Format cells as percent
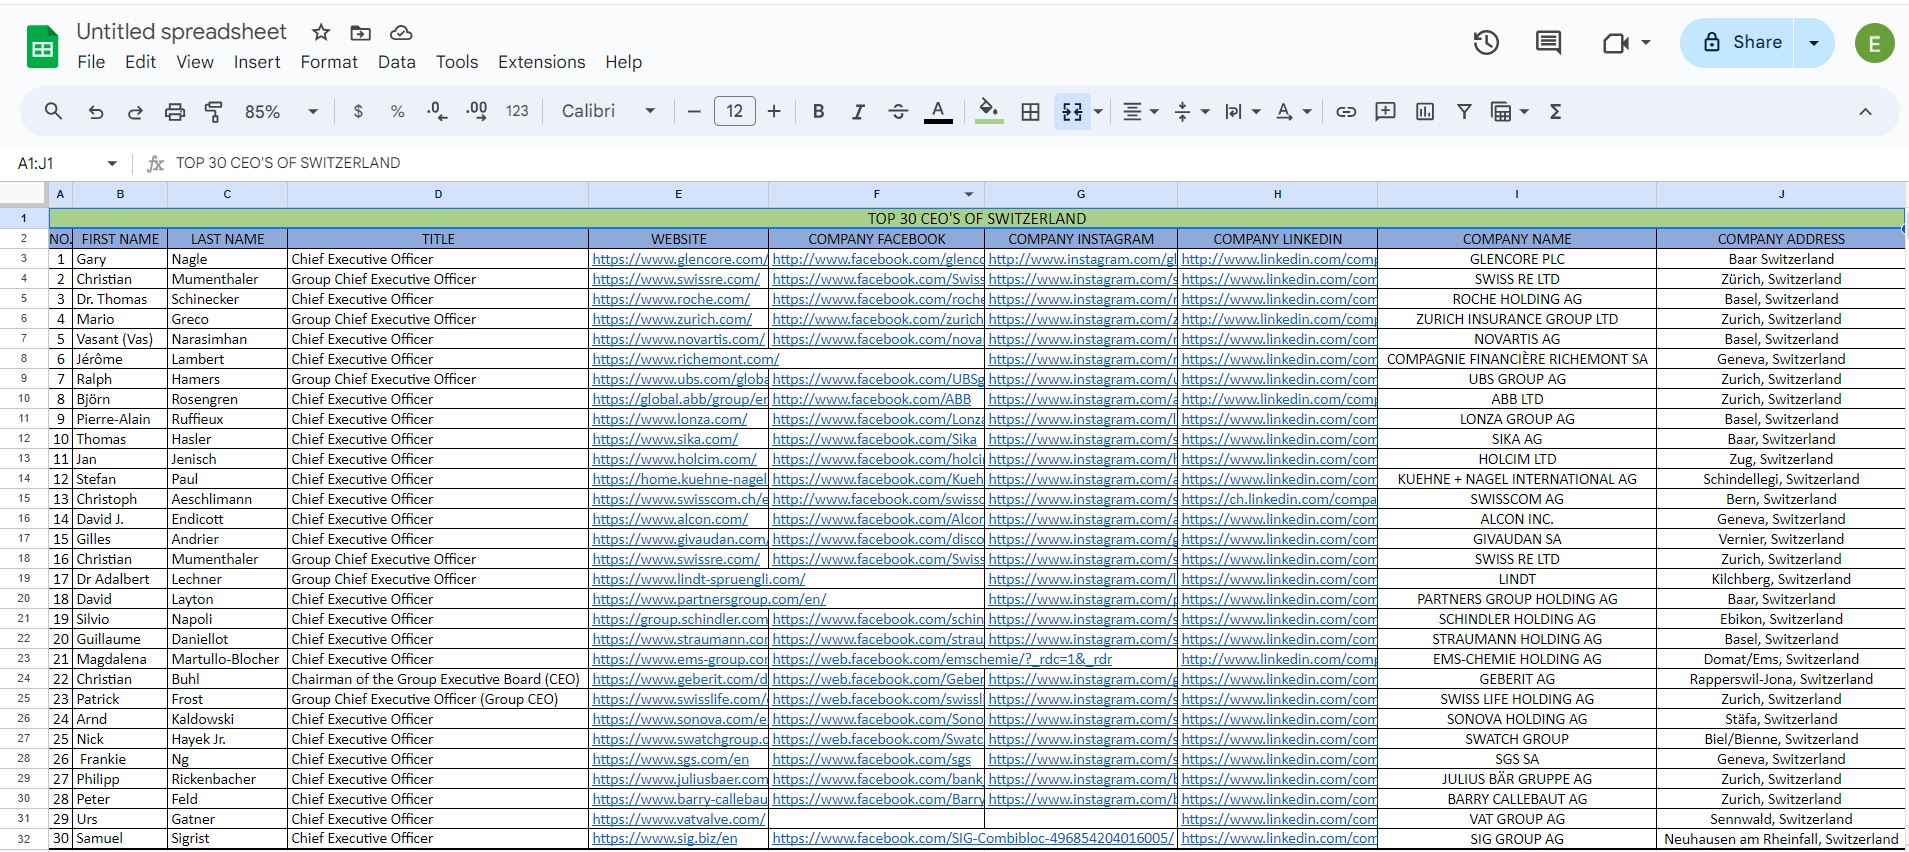 click(x=398, y=111)
